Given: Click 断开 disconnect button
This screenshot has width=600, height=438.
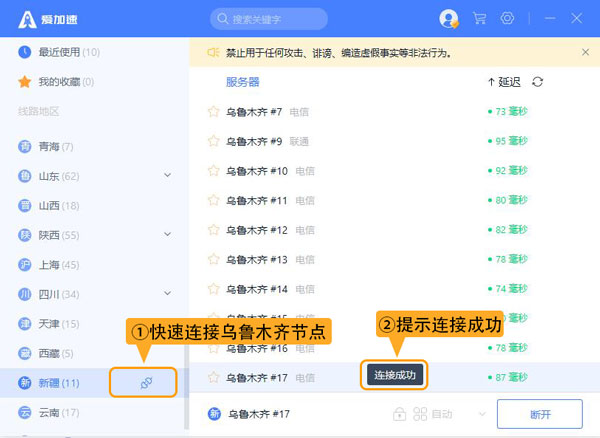Looking at the screenshot, I should coord(540,414).
